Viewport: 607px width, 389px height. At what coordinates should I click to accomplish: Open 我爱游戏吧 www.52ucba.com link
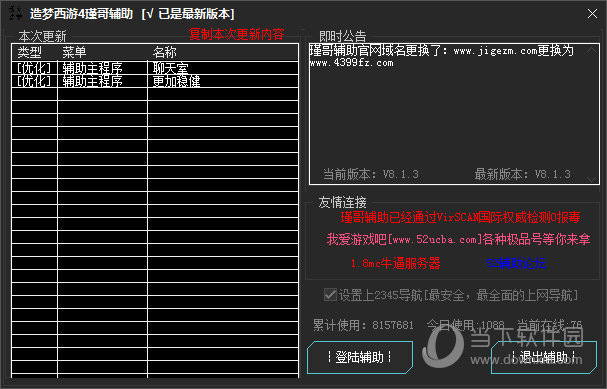point(458,239)
